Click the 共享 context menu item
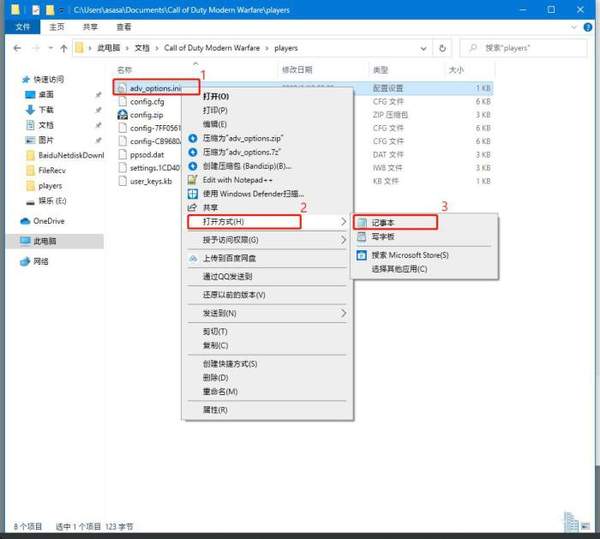This screenshot has width=600, height=539. (267, 207)
